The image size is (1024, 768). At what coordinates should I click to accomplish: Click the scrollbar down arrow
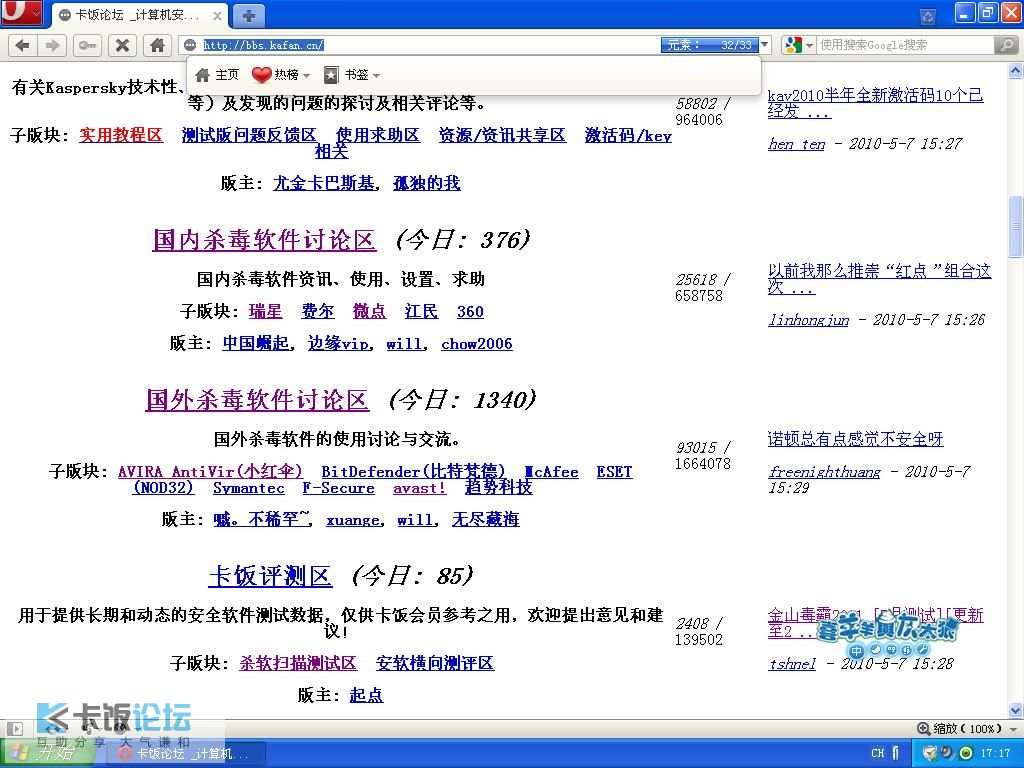[x=1016, y=710]
